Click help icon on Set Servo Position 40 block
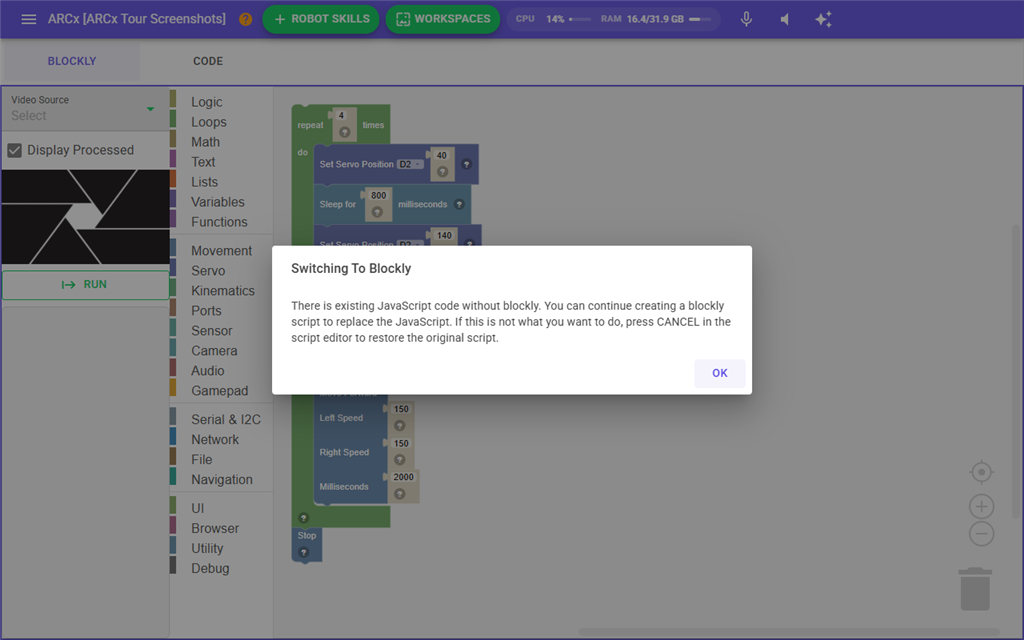This screenshot has height=640, width=1024. point(466,164)
